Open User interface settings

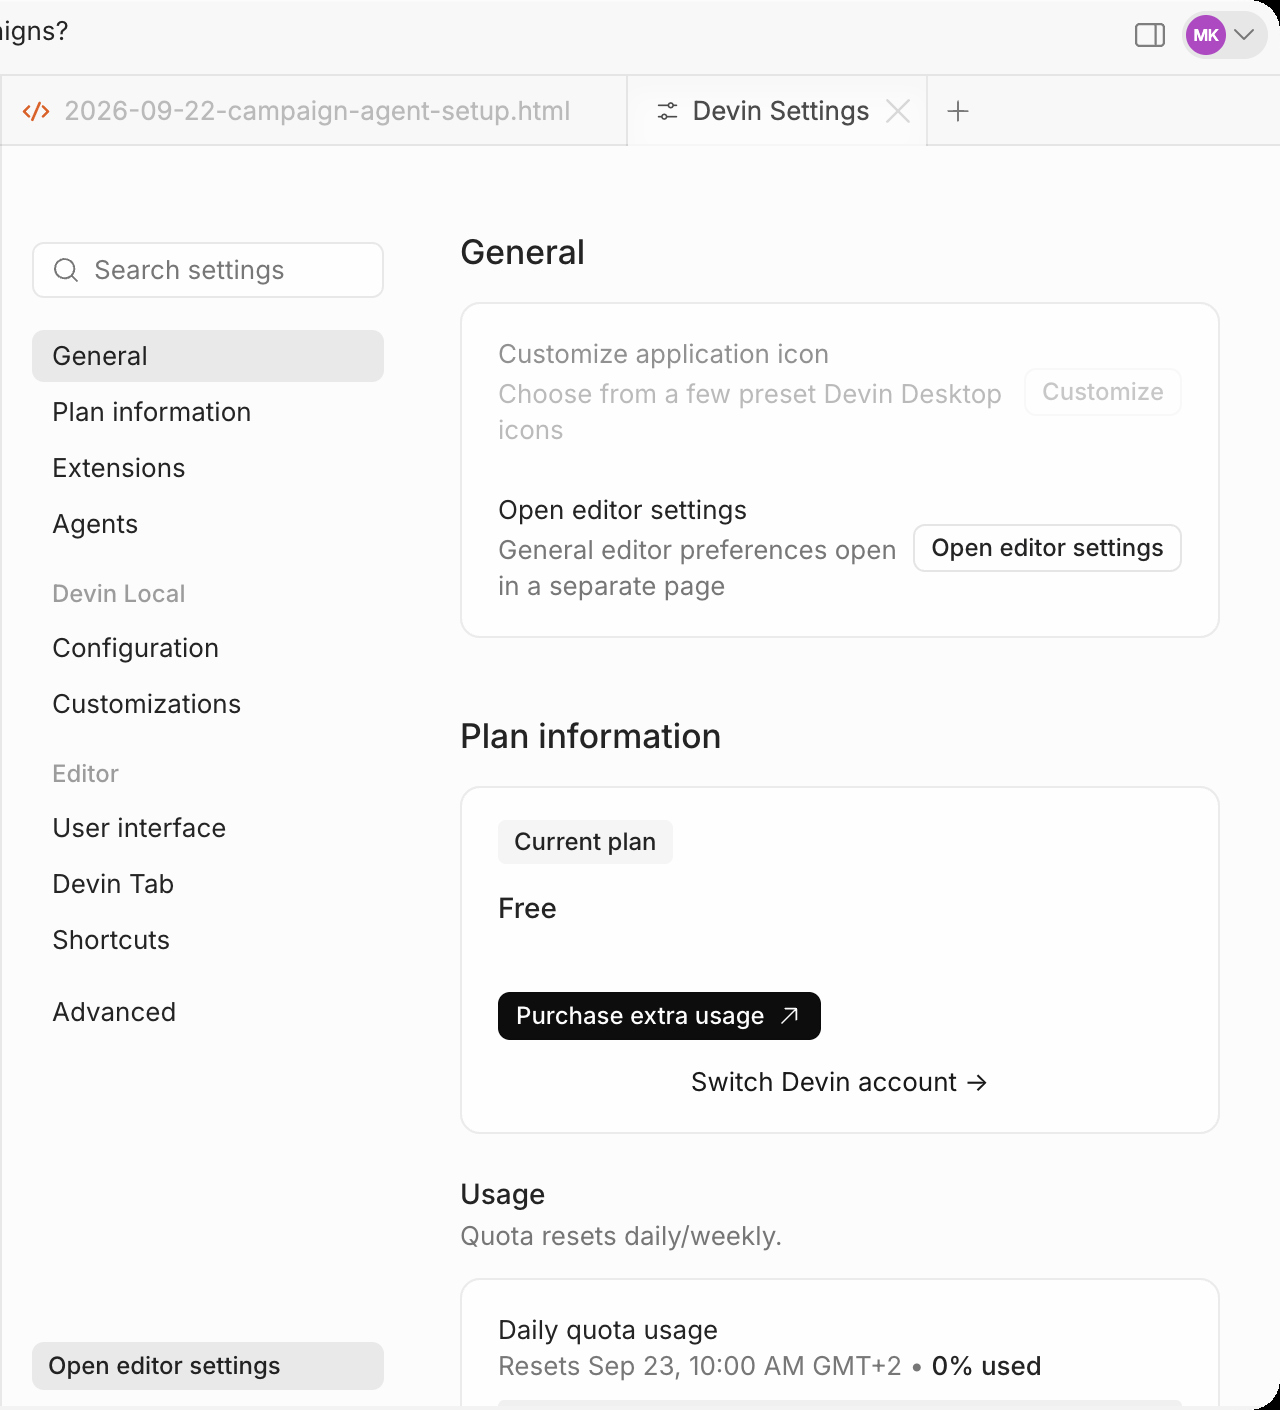click(208, 828)
